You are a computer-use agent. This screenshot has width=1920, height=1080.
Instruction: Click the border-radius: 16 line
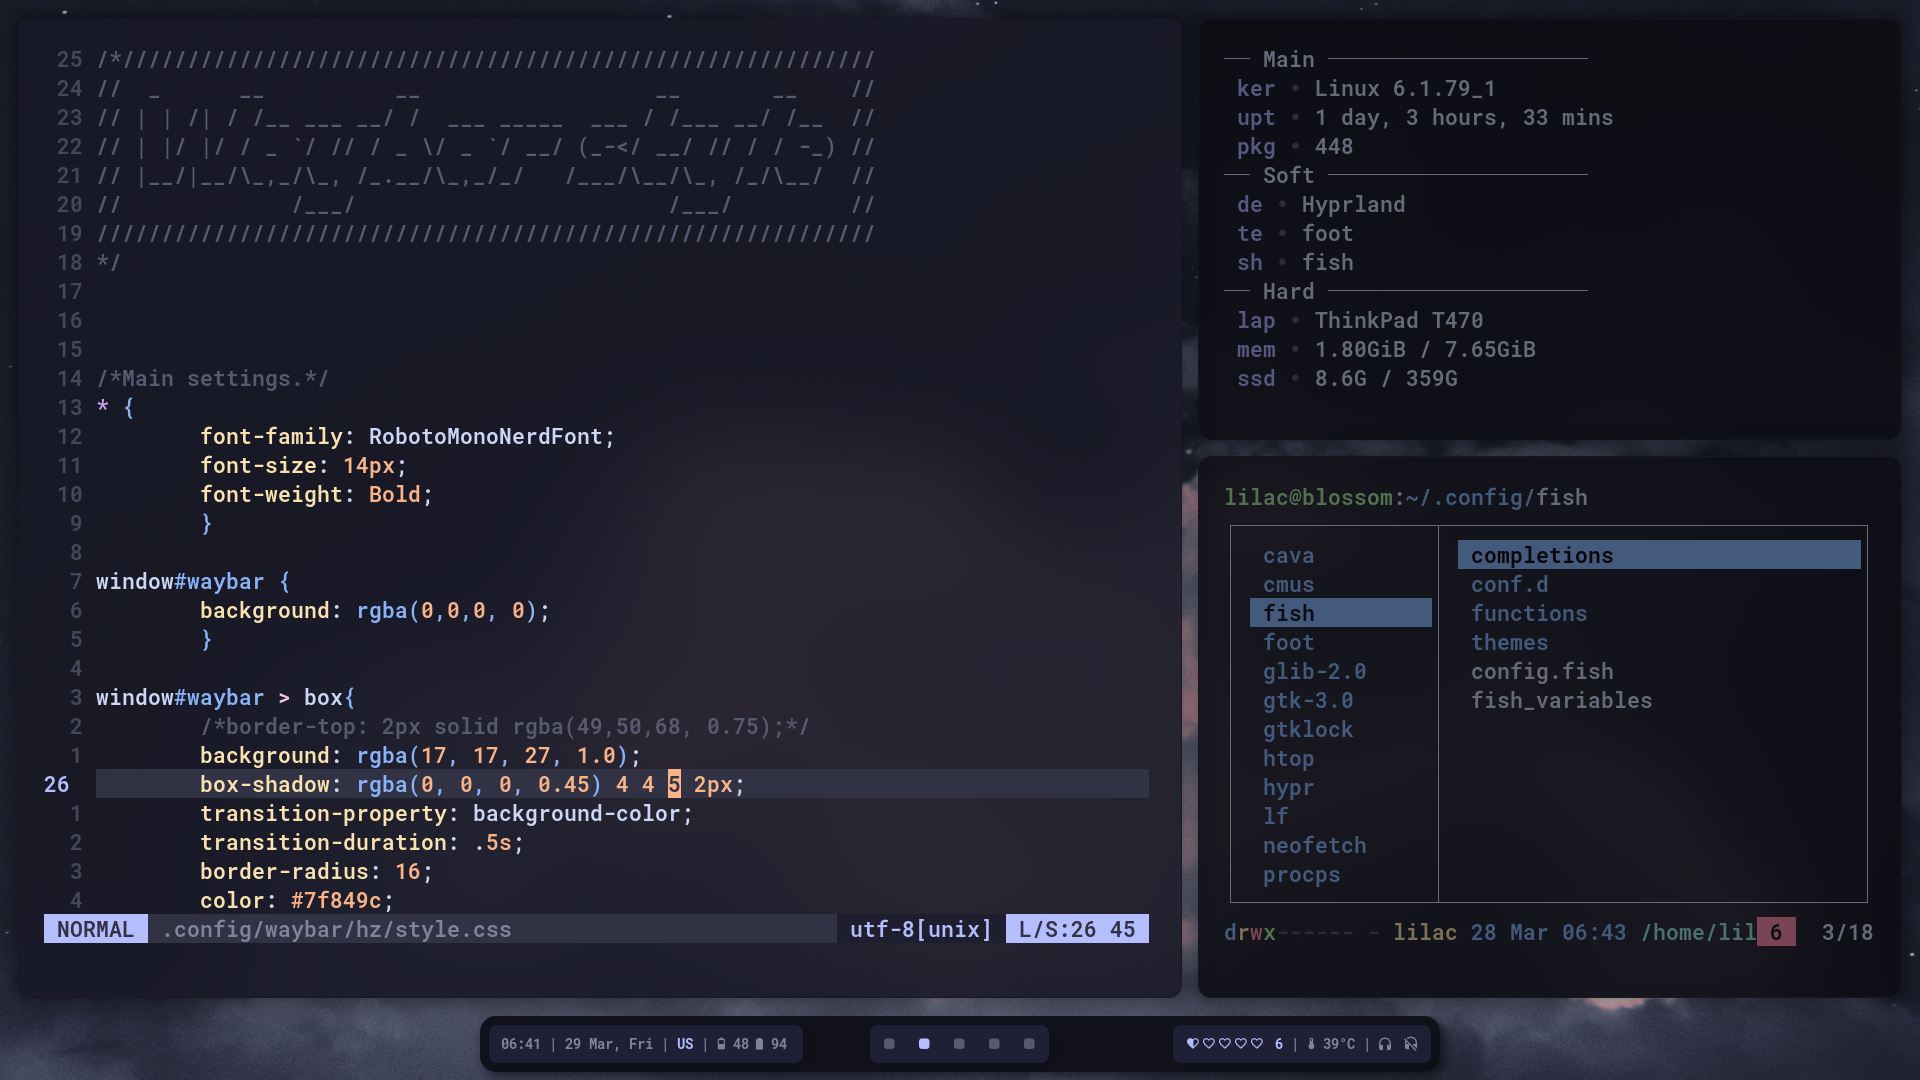pyautogui.click(x=316, y=871)
